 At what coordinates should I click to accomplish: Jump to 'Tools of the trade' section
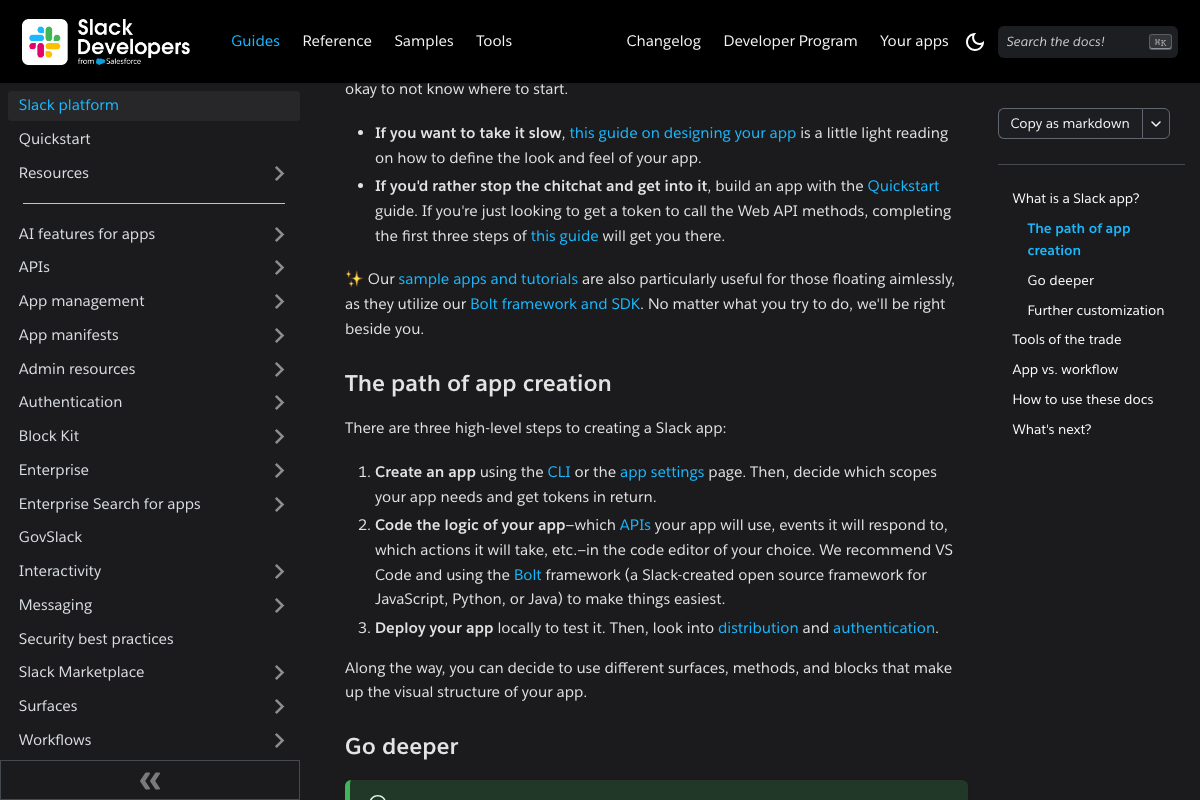point(1067,339)
